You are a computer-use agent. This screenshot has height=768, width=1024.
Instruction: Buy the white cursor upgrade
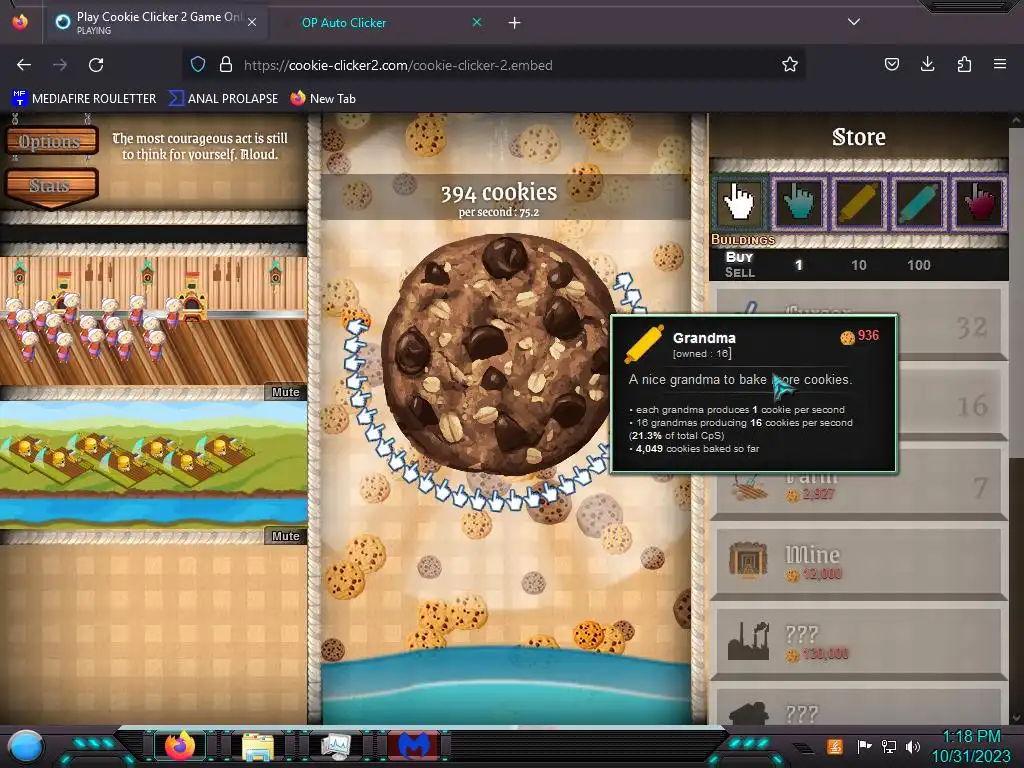tap(739, 202)
